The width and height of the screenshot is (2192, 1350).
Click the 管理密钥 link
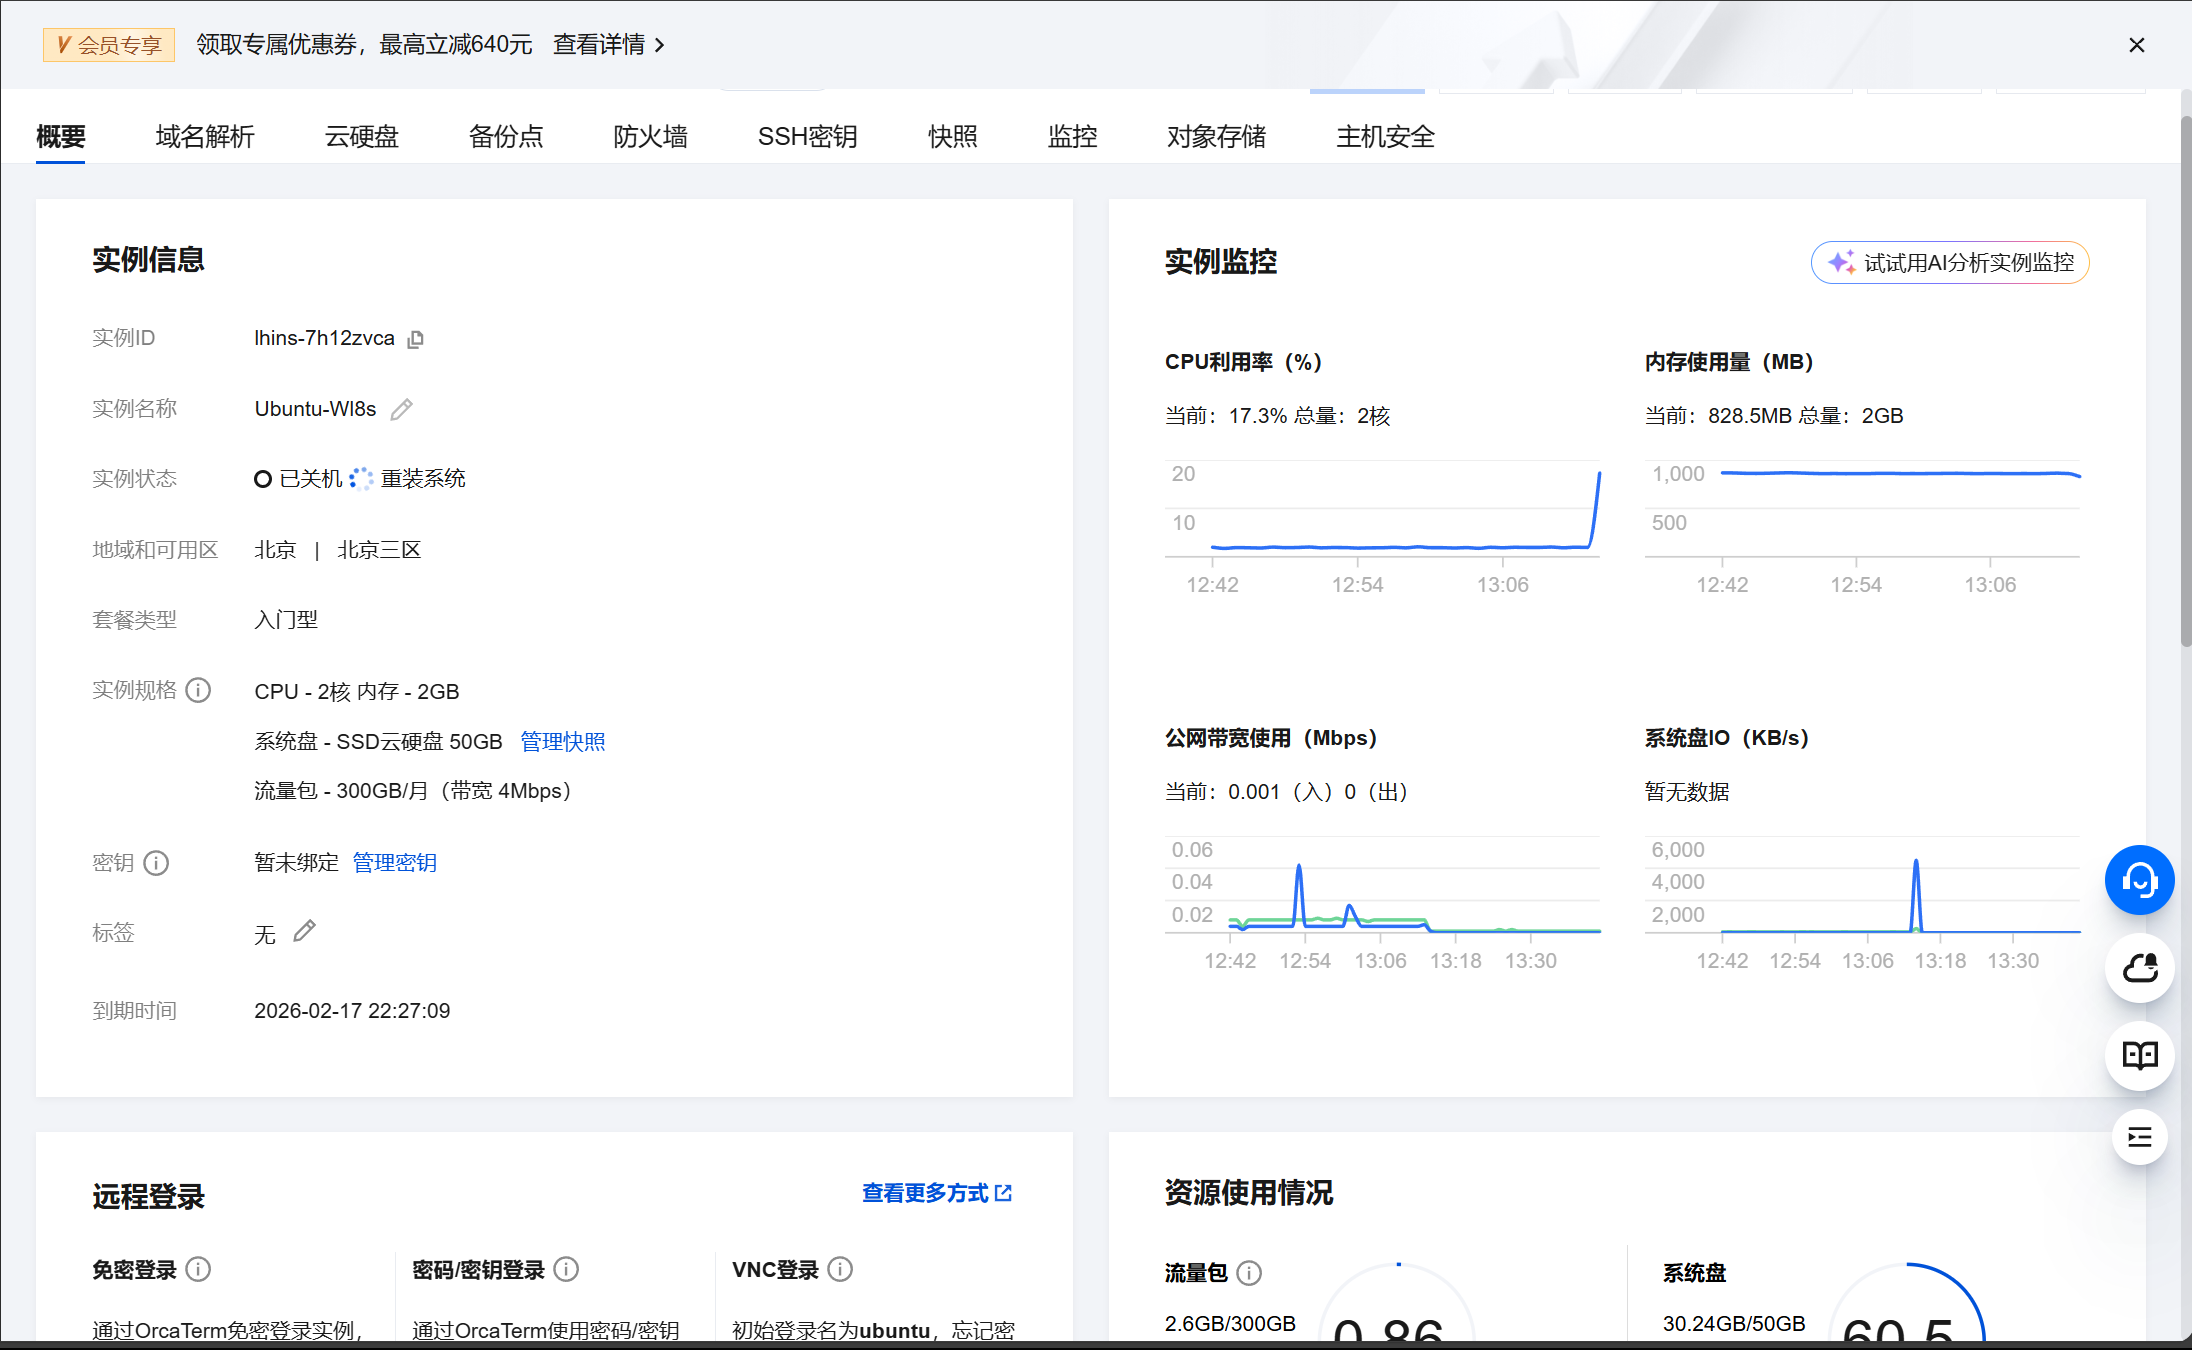395,862
